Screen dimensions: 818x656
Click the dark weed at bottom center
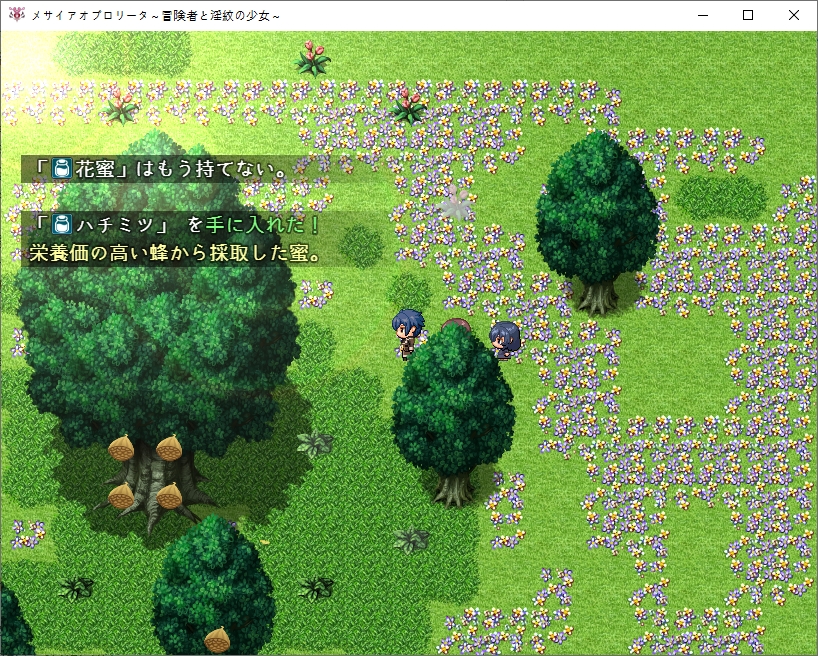tap(316, 588)
